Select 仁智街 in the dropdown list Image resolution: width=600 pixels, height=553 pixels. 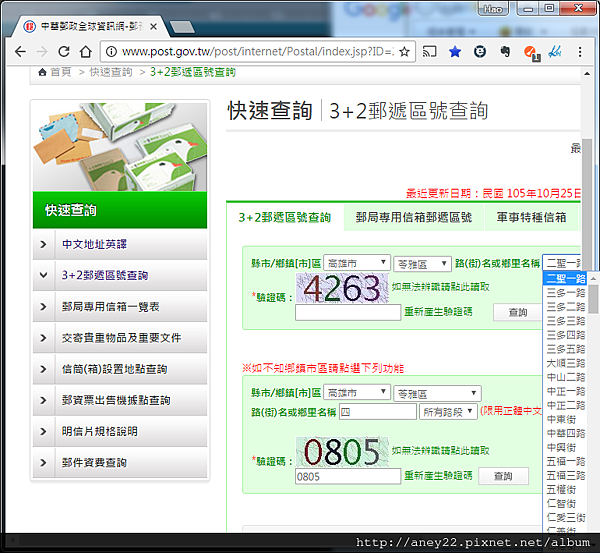pos(565,504)
